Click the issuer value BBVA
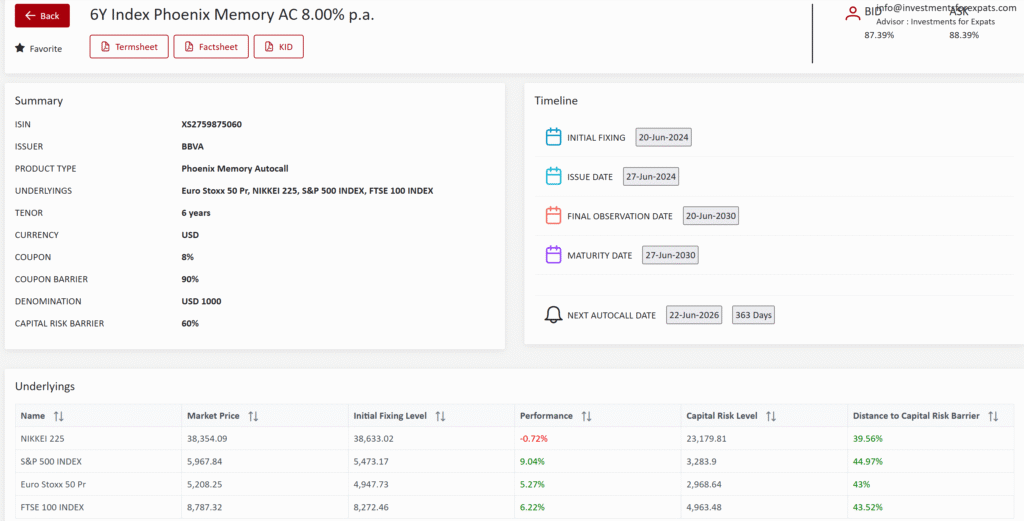Screen dimensions: 1024x521 pyautogui.click(x=193, y=146)
